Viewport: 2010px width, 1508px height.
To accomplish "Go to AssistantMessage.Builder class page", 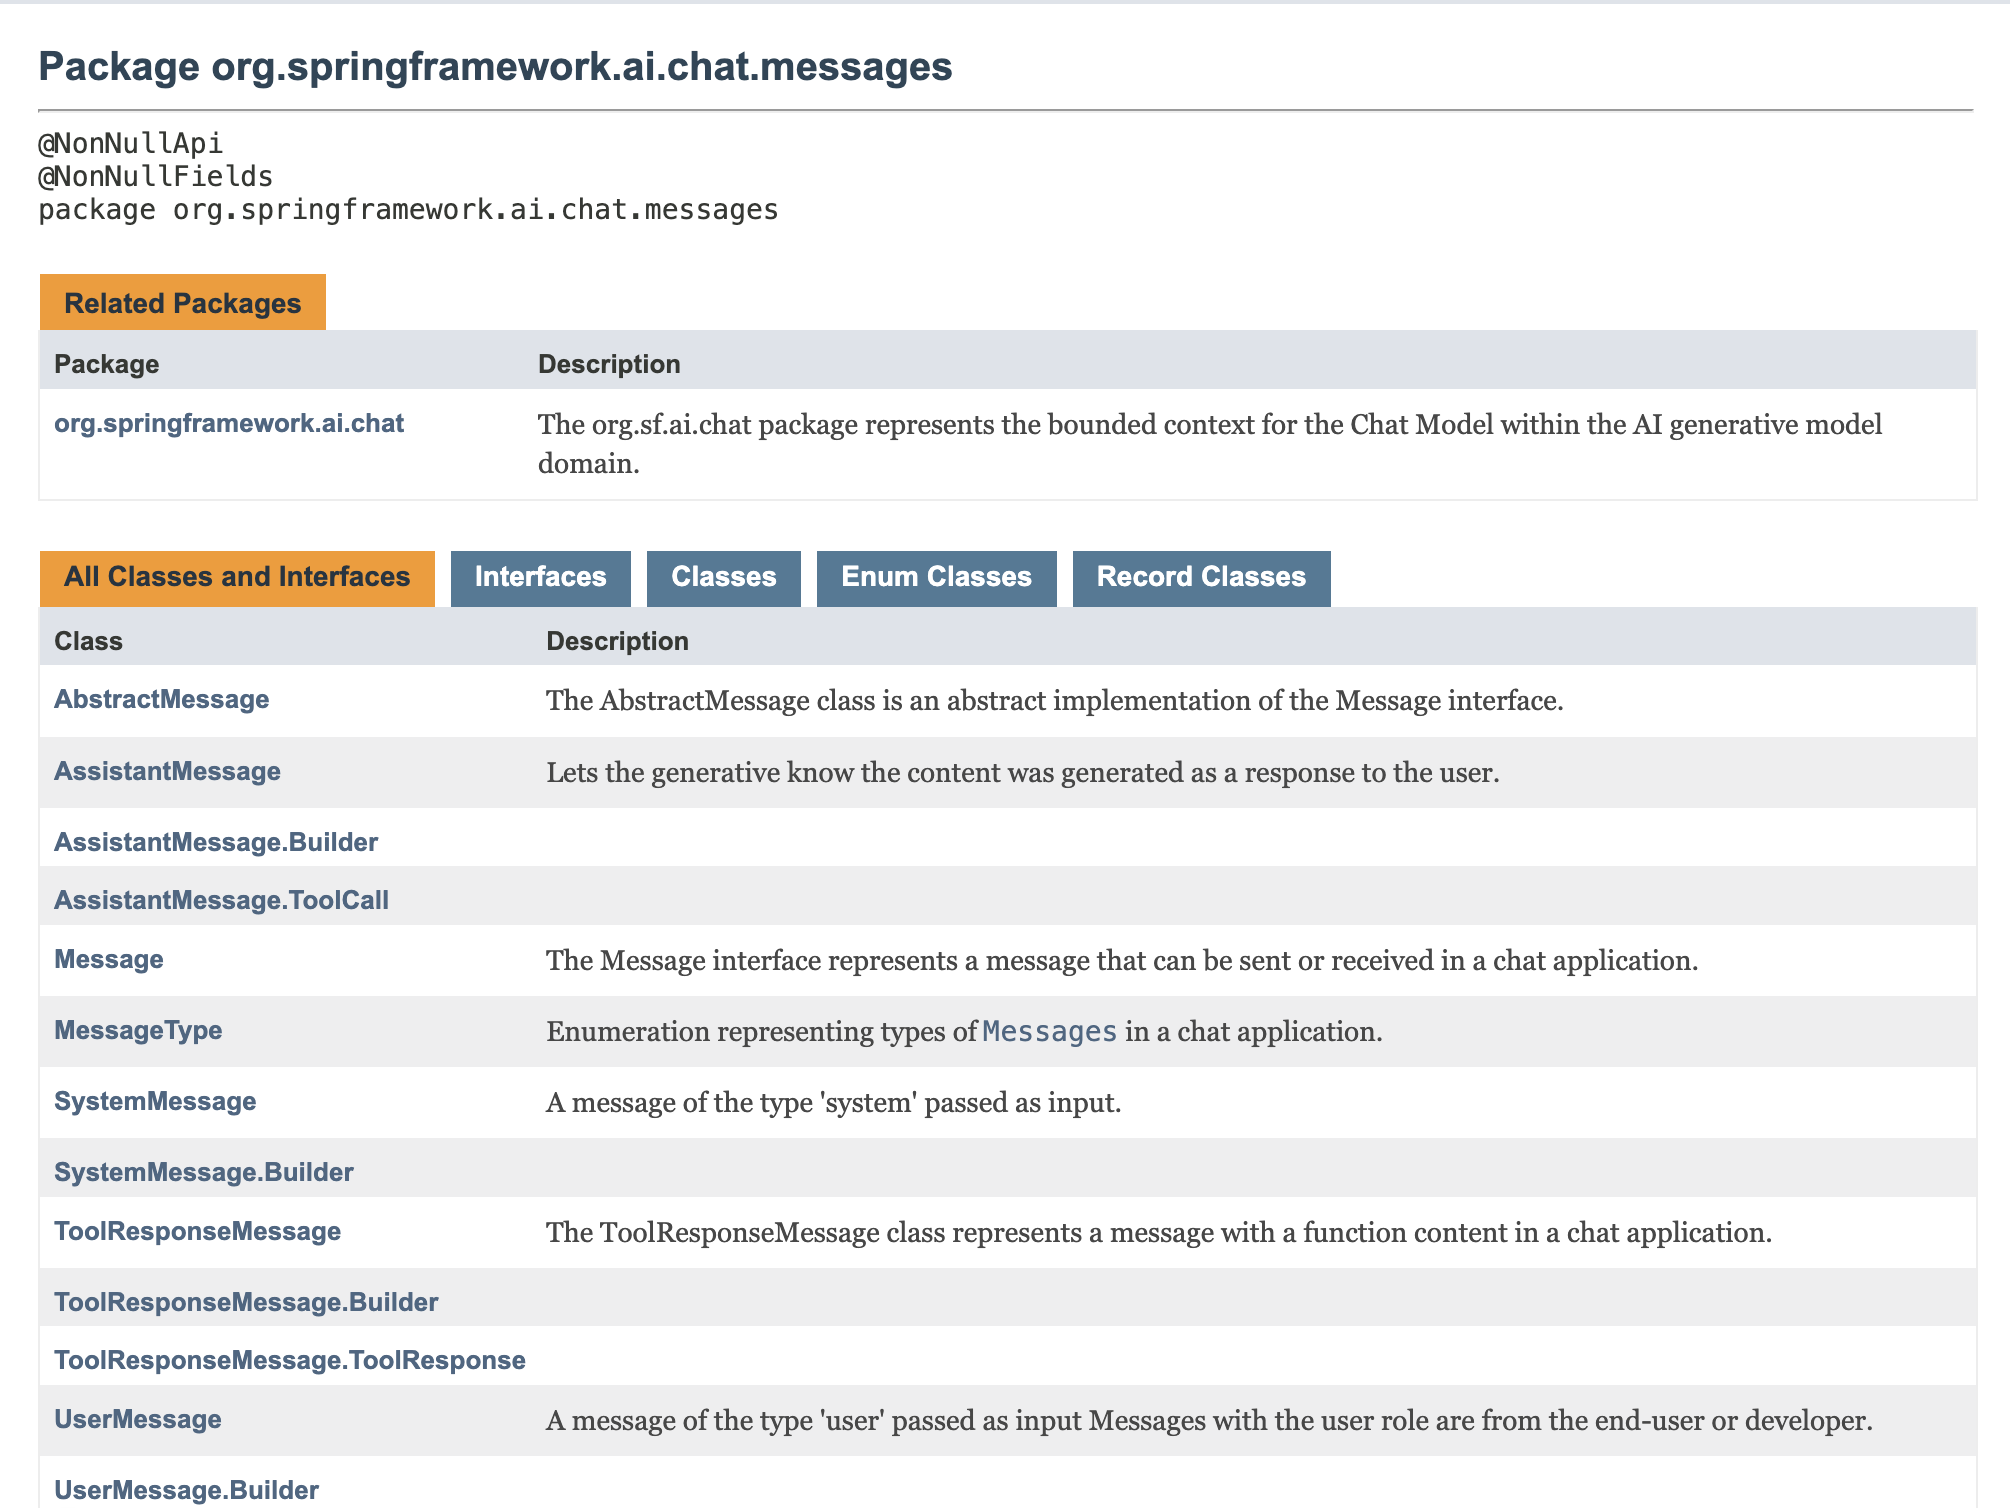I will [216, 842].
